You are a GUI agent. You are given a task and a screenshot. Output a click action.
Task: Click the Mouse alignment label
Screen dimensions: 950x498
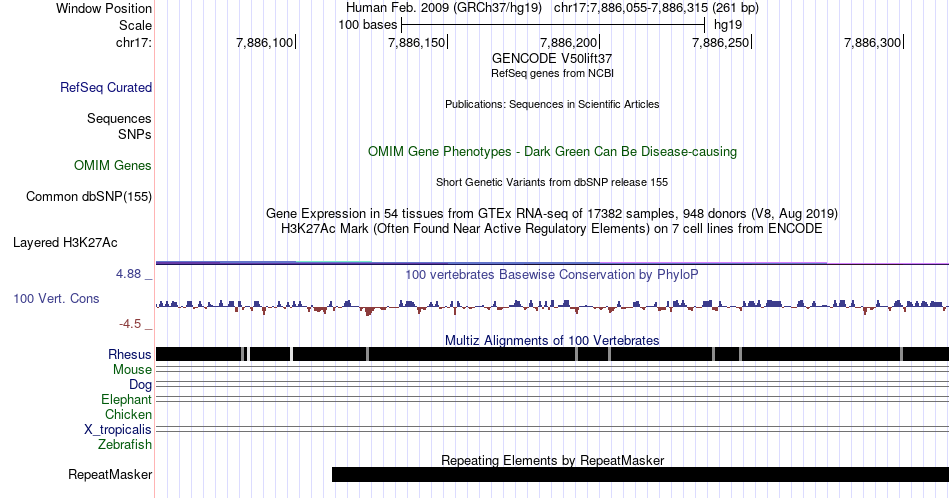click(x=132, y=370)
